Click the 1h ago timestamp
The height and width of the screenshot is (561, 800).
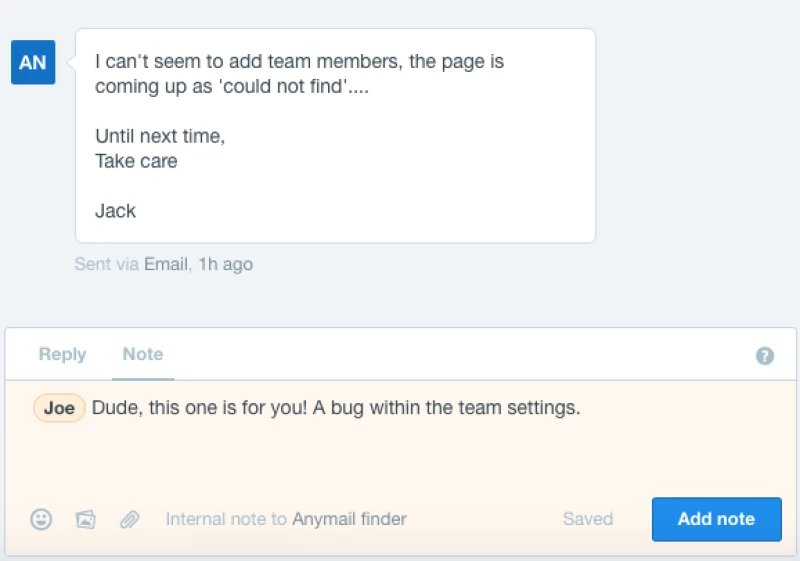pyautogui.click(x=226, y=264)
